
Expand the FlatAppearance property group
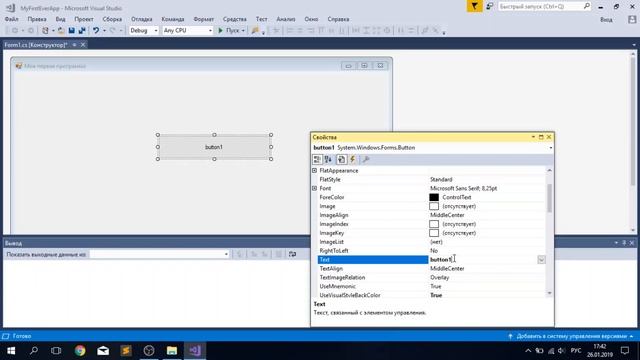315,171
